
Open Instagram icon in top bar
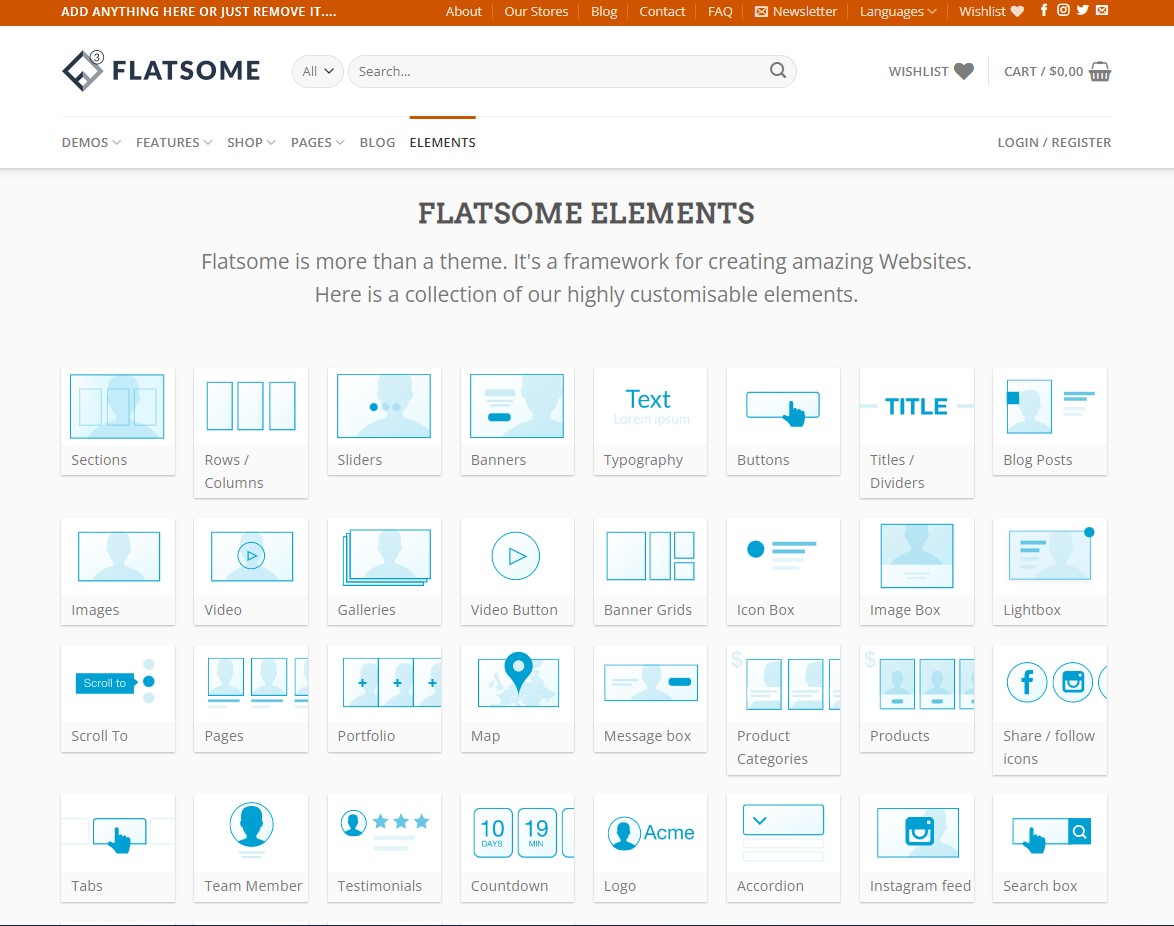(1063, 10)
